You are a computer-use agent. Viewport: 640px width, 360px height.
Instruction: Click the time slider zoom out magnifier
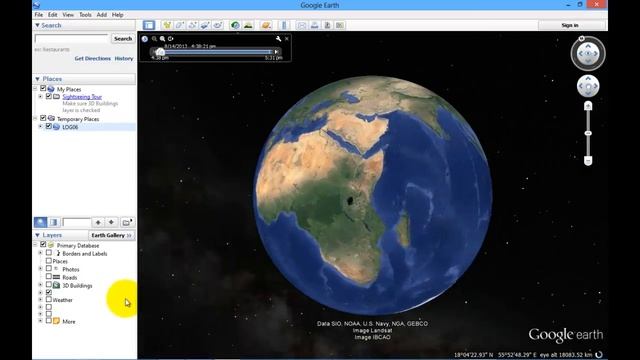pyautogui.click(x=154, y=39)
